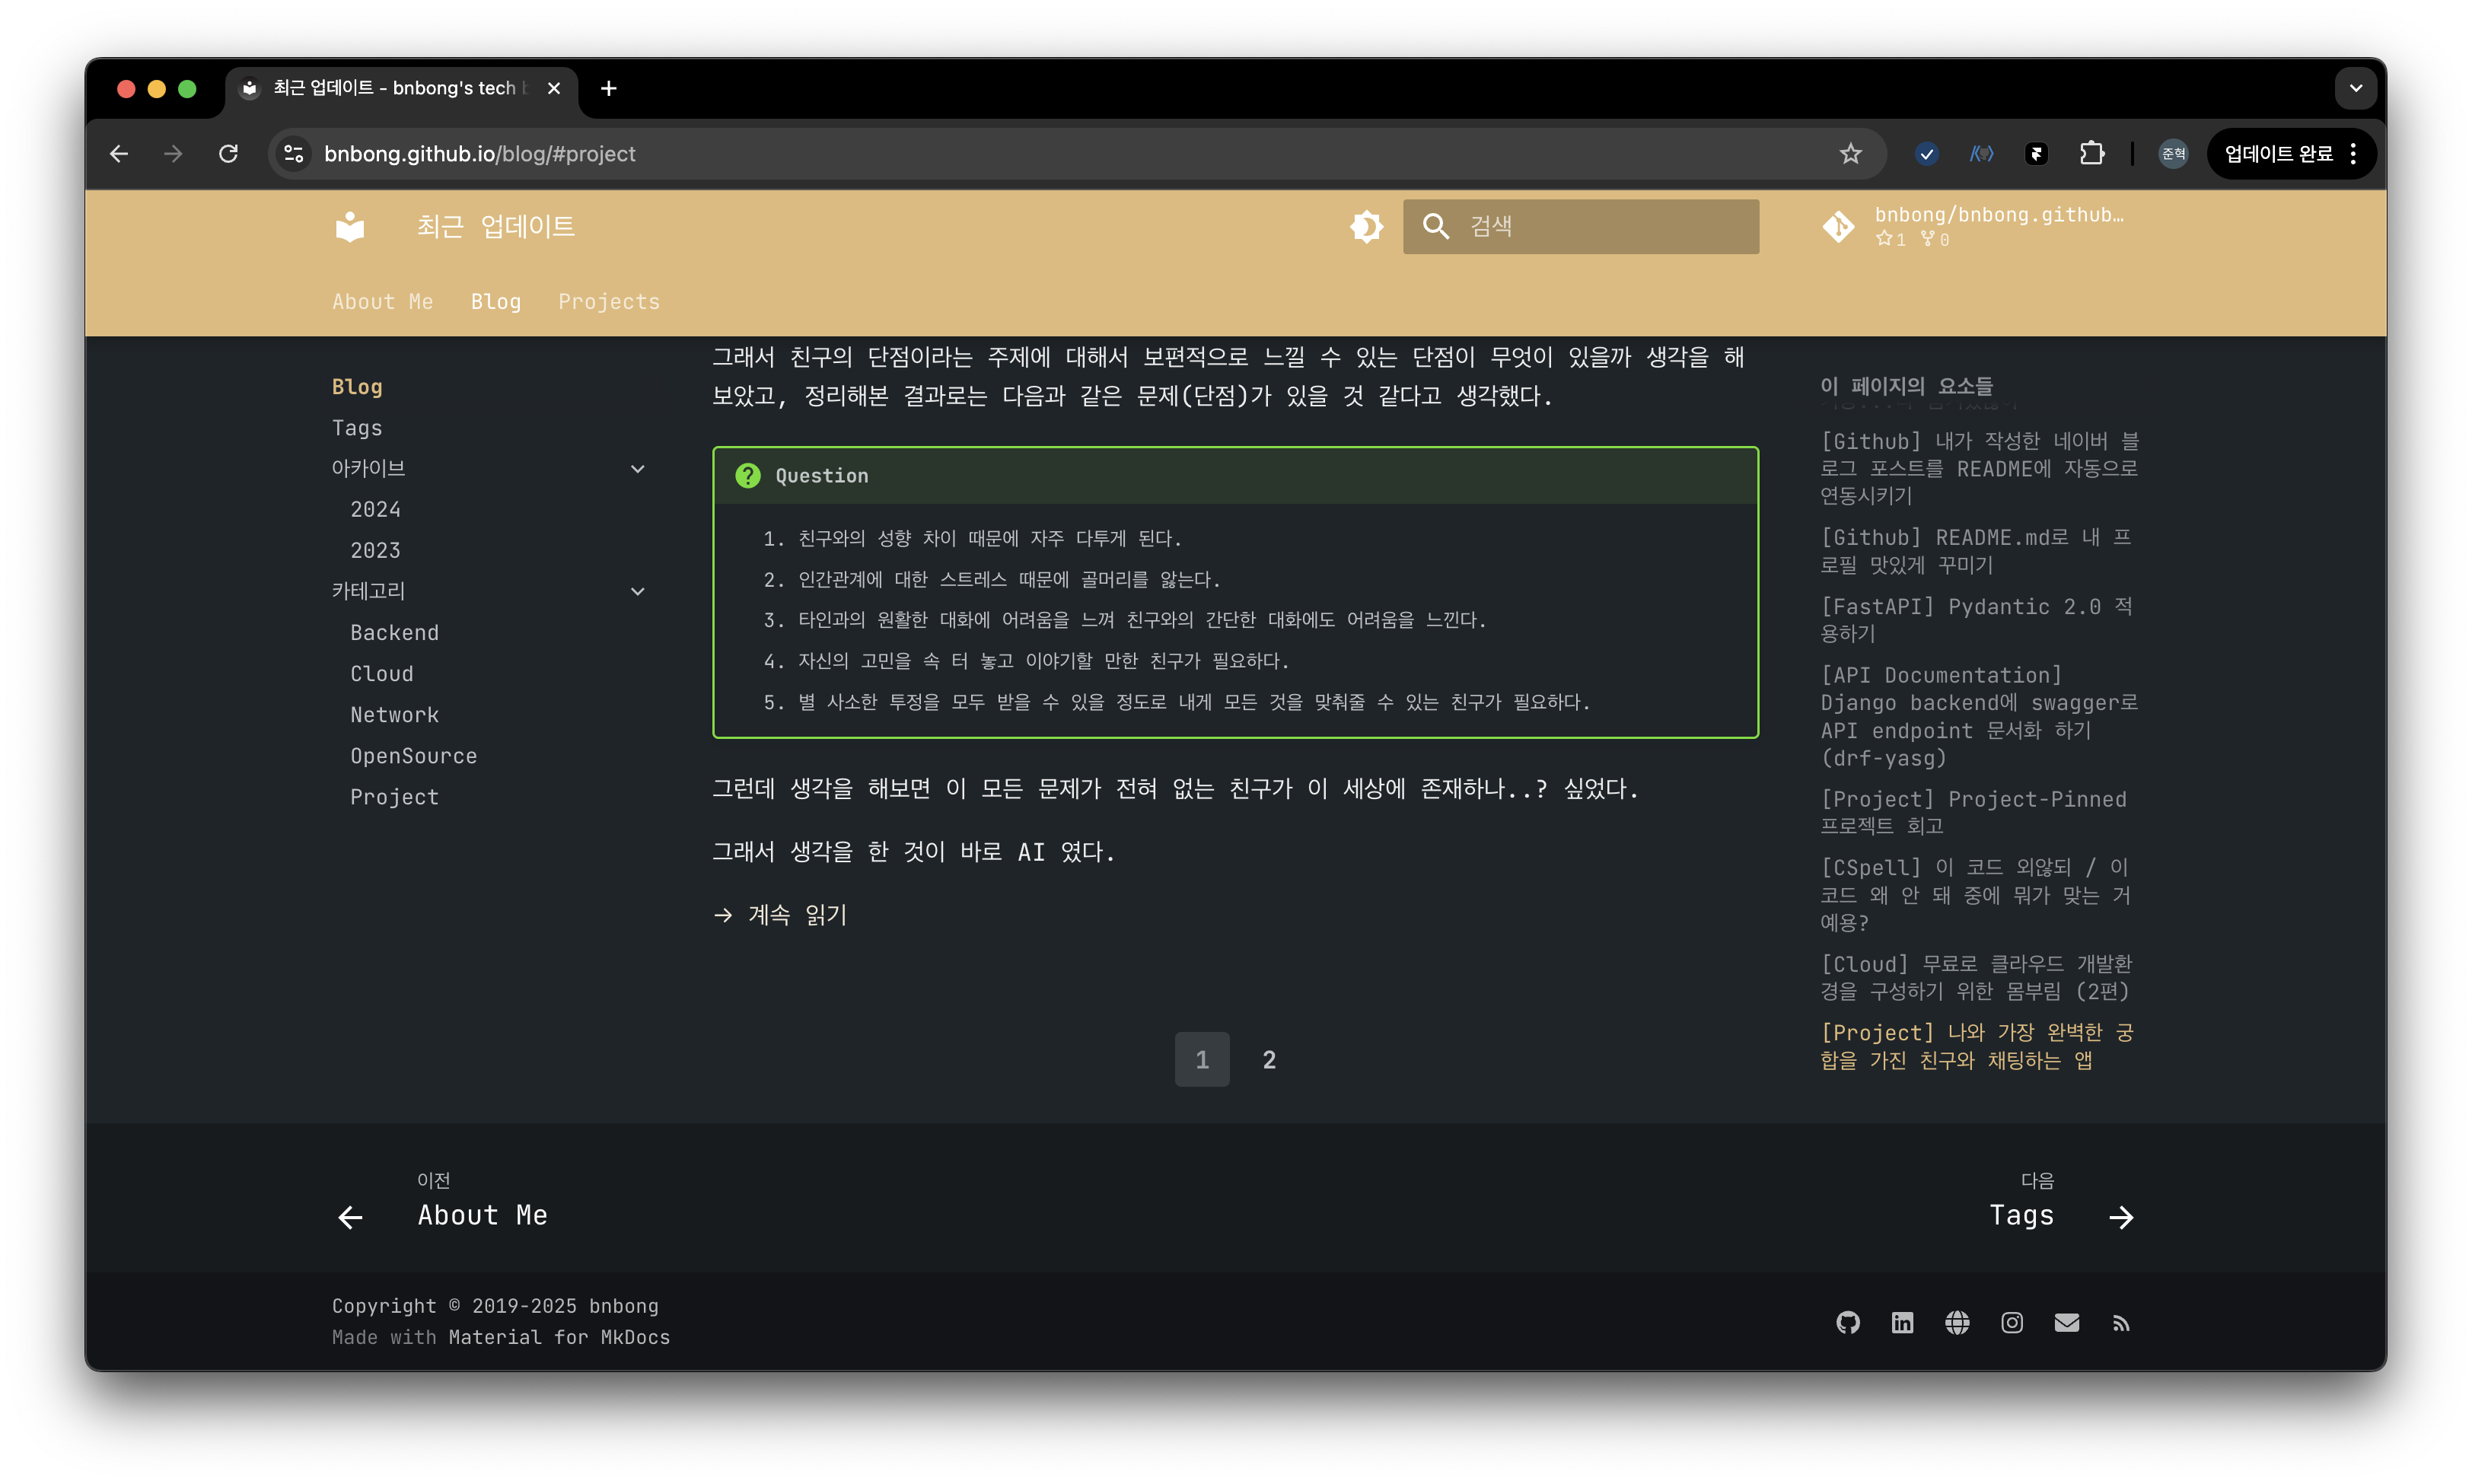This screenshot has width=2472, height=1484.
Task: Click the email envelope footer icon
Action: [2067, 1322]
